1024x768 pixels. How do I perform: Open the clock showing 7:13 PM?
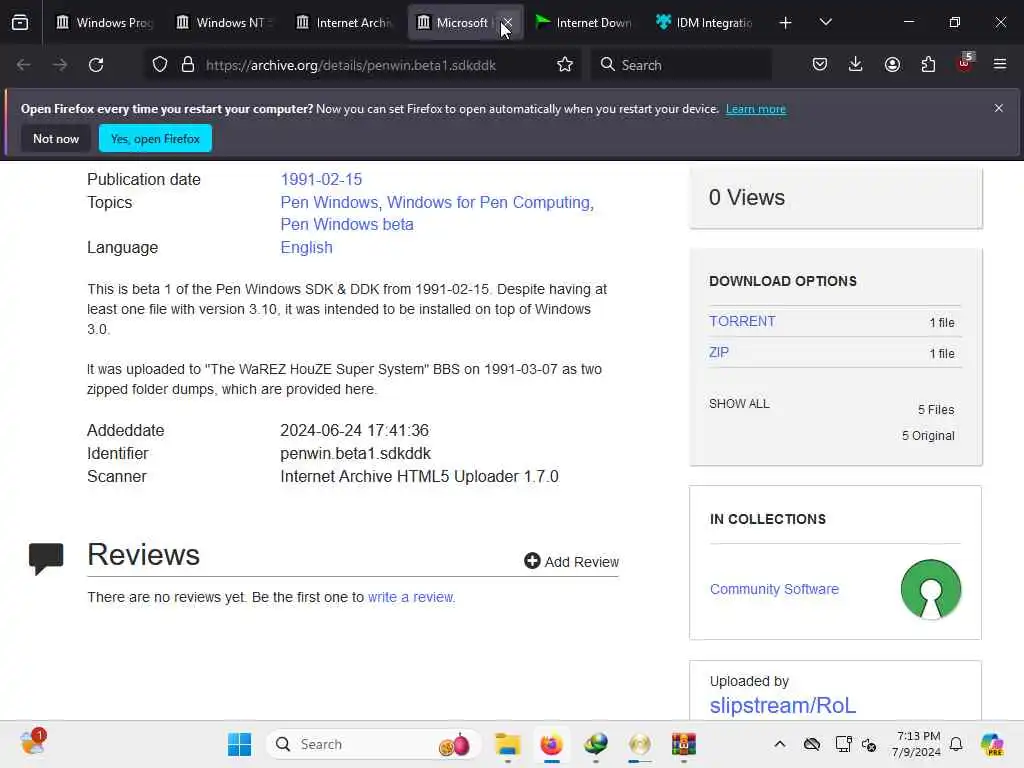916,744
